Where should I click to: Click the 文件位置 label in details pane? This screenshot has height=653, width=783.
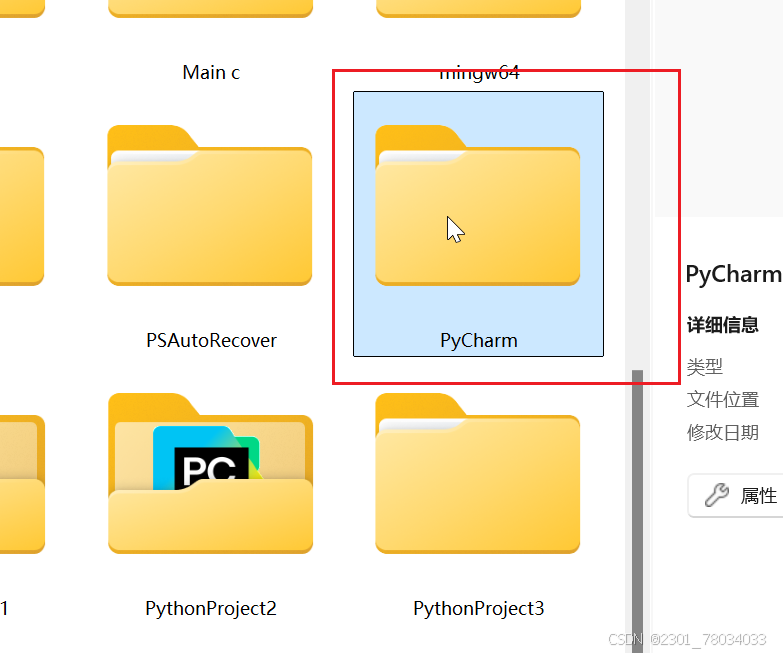(x=723, y=399)
